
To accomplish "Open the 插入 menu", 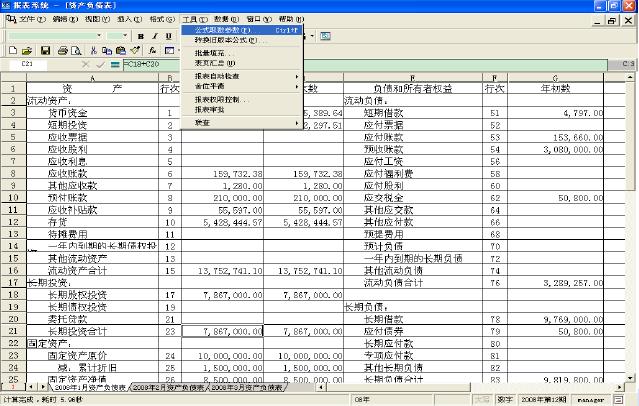I will pyautogui.click(x=130, y=19).
